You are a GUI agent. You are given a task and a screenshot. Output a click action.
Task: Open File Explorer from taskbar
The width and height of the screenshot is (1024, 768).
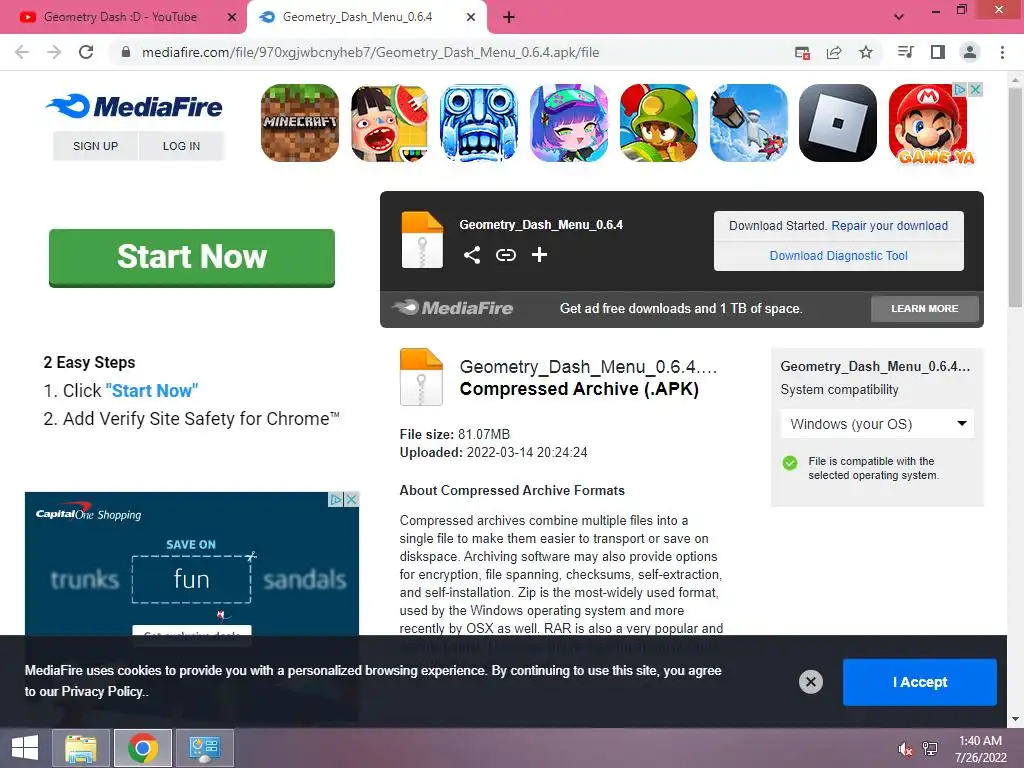80,748
